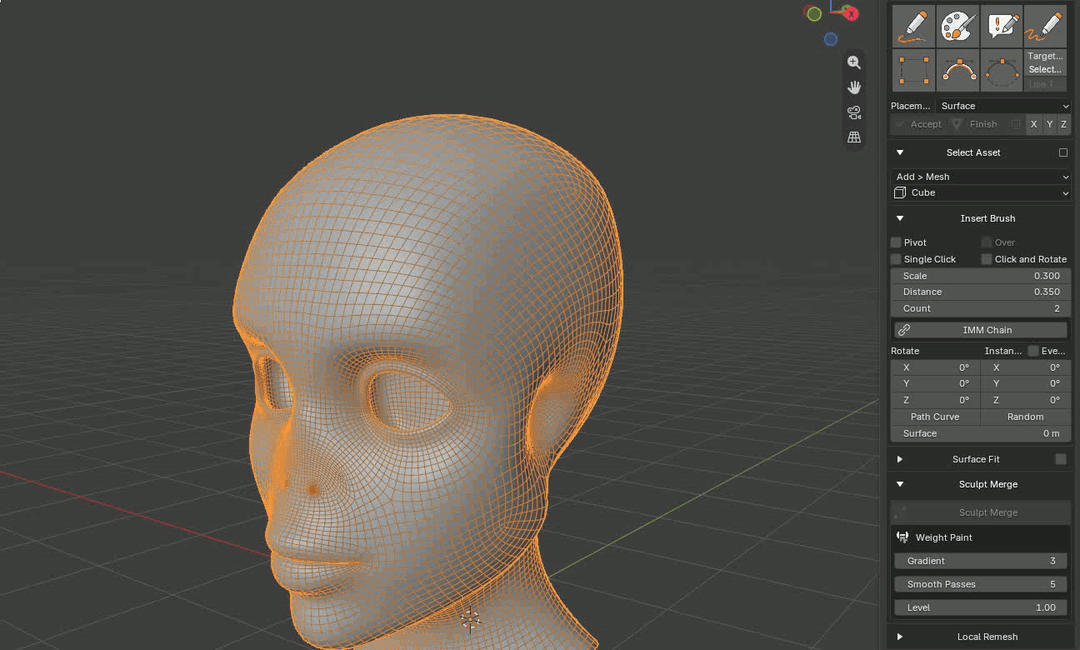Click the red X axis gizmo ball
This screenshot has height=650, width=1080.
point(851,13)
